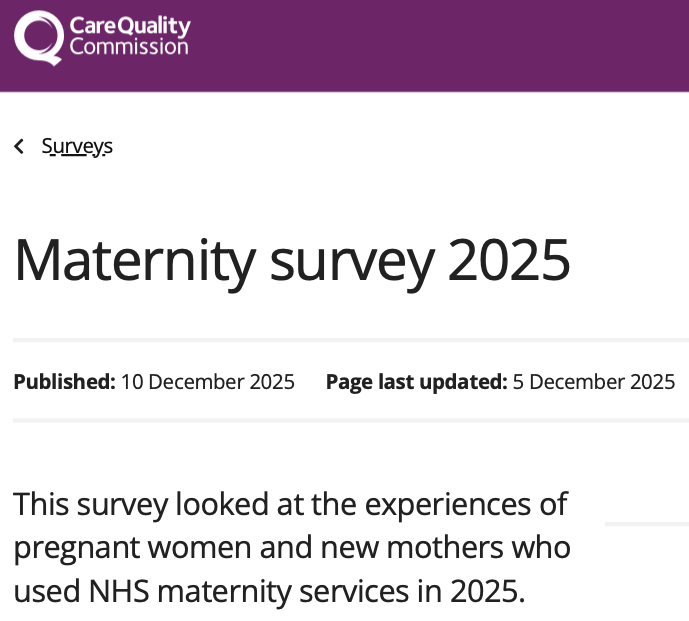Click "2025" in the main page heading
689x621 pixels.
[508, 258]
